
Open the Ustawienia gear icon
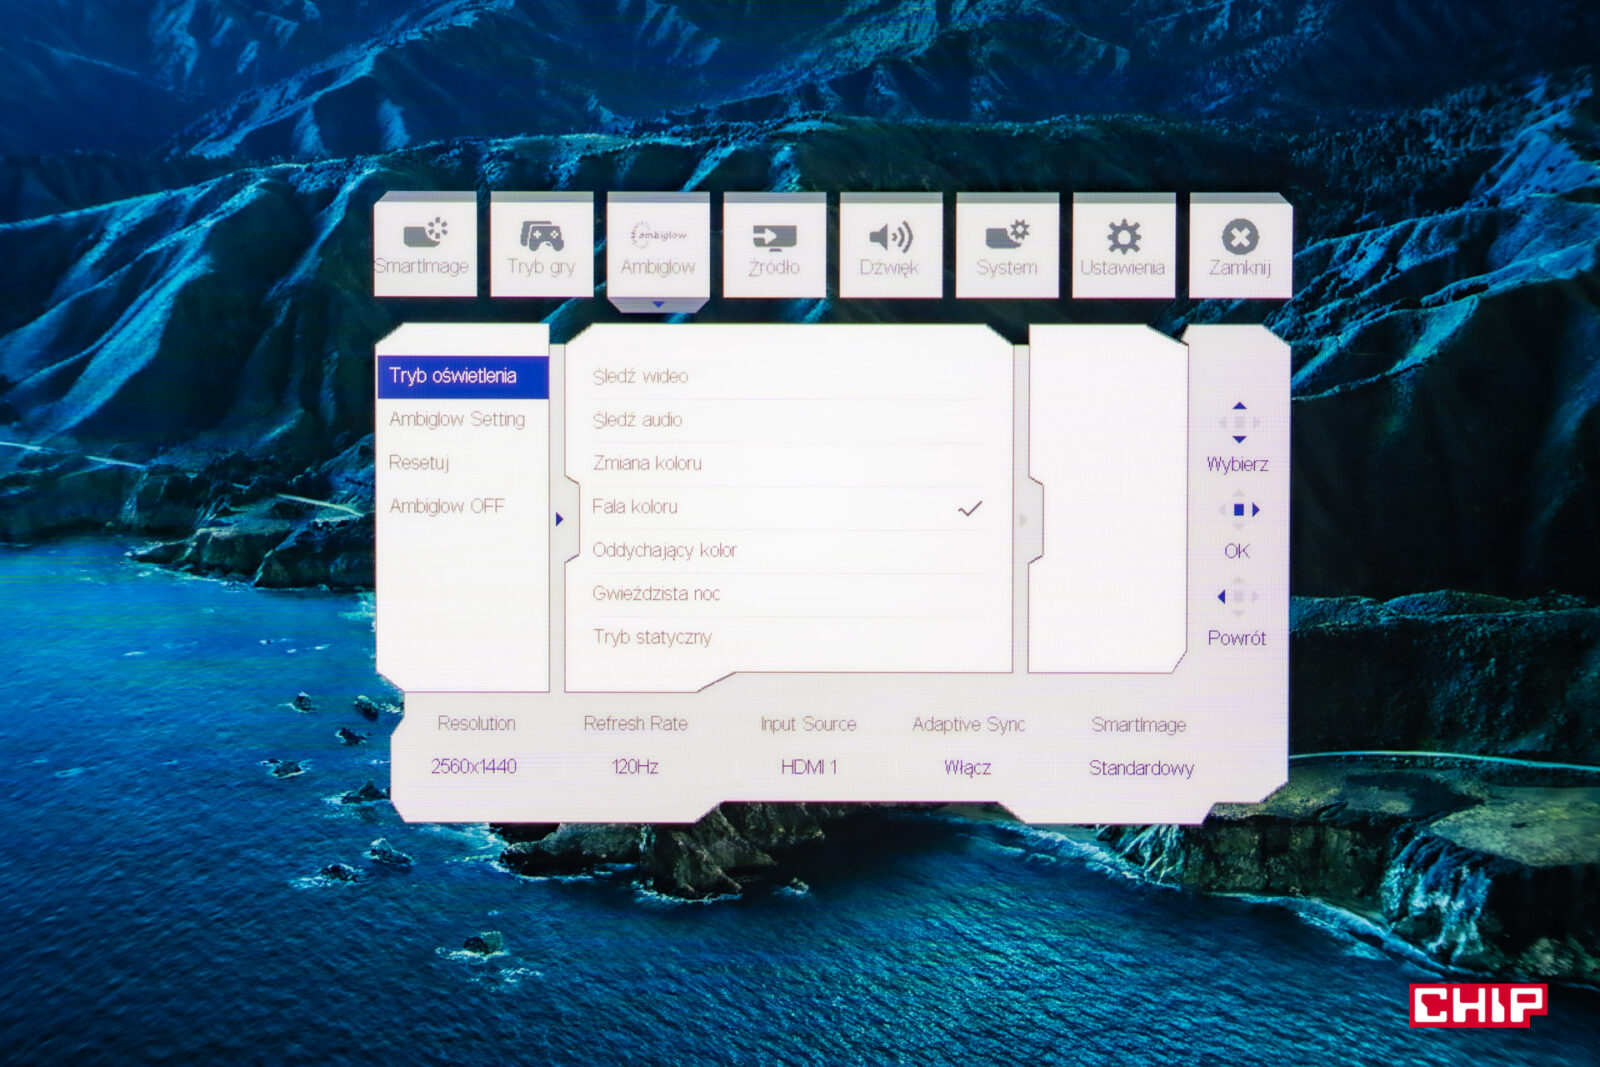(1123, 245)
